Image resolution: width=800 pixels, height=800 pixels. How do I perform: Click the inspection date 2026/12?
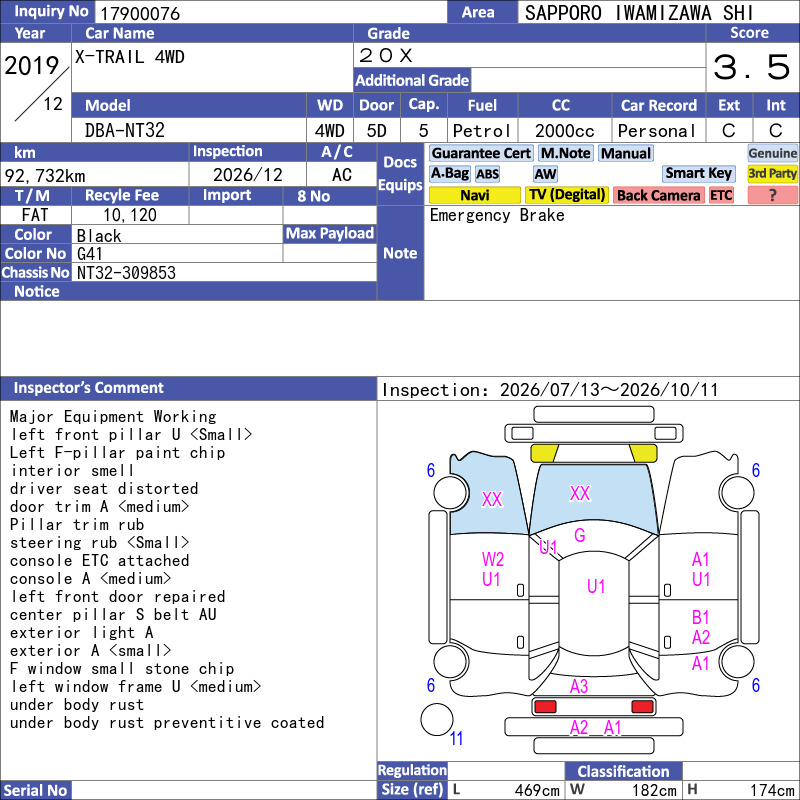pyautogui.click(x=247, y=175)
